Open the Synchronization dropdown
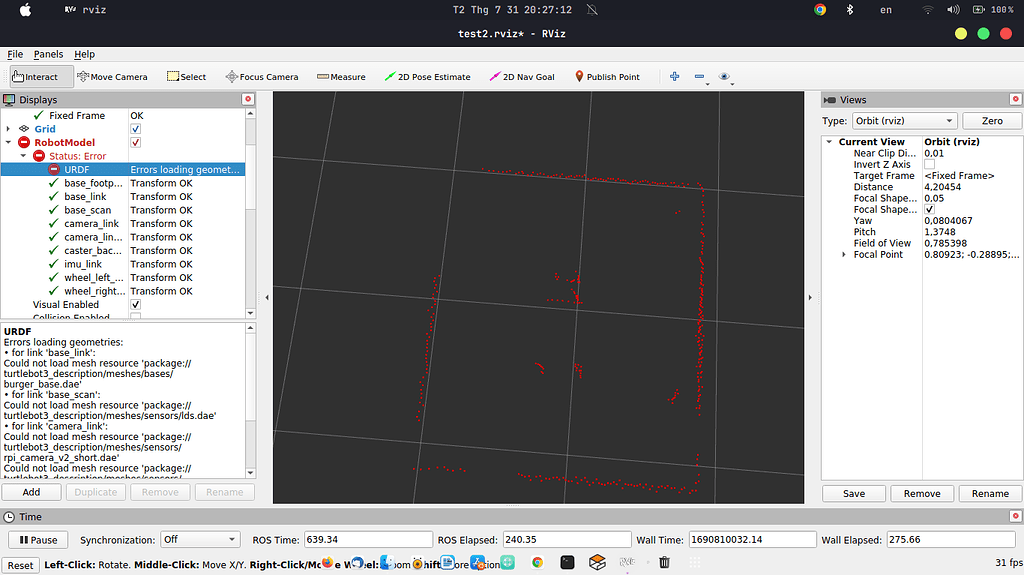This screenshot has width=1024, height=575. click(x=200, y=540)
